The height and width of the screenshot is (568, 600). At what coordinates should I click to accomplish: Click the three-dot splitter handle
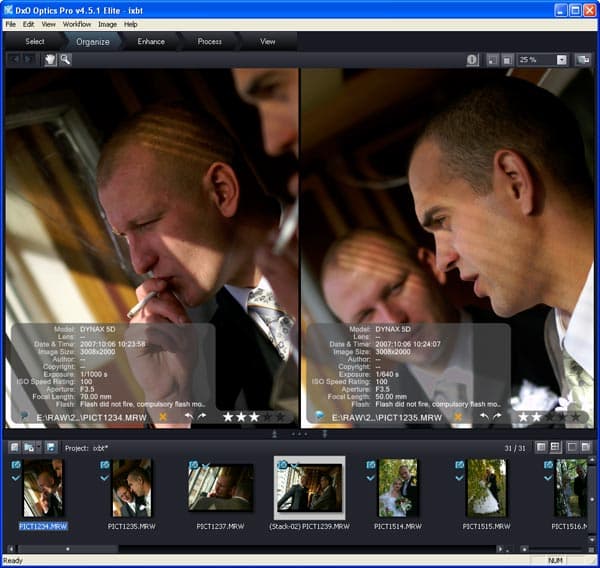tap(299, 434)
